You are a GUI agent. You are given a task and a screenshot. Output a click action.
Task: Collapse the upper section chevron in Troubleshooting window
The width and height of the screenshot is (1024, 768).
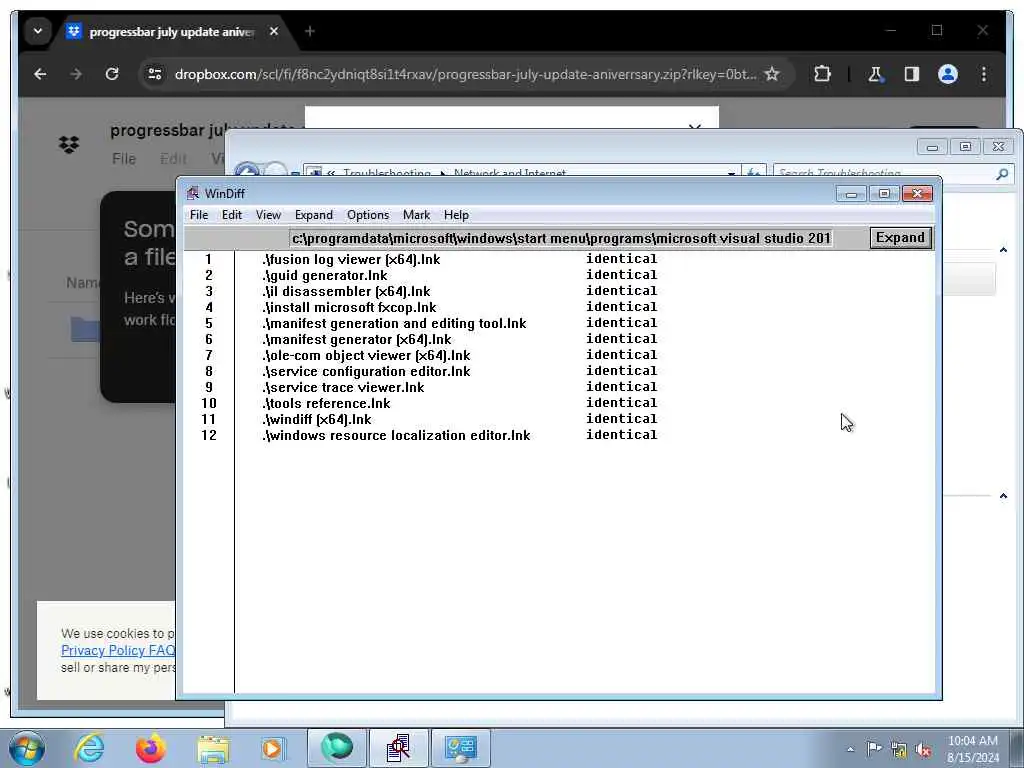(1003, 249)
